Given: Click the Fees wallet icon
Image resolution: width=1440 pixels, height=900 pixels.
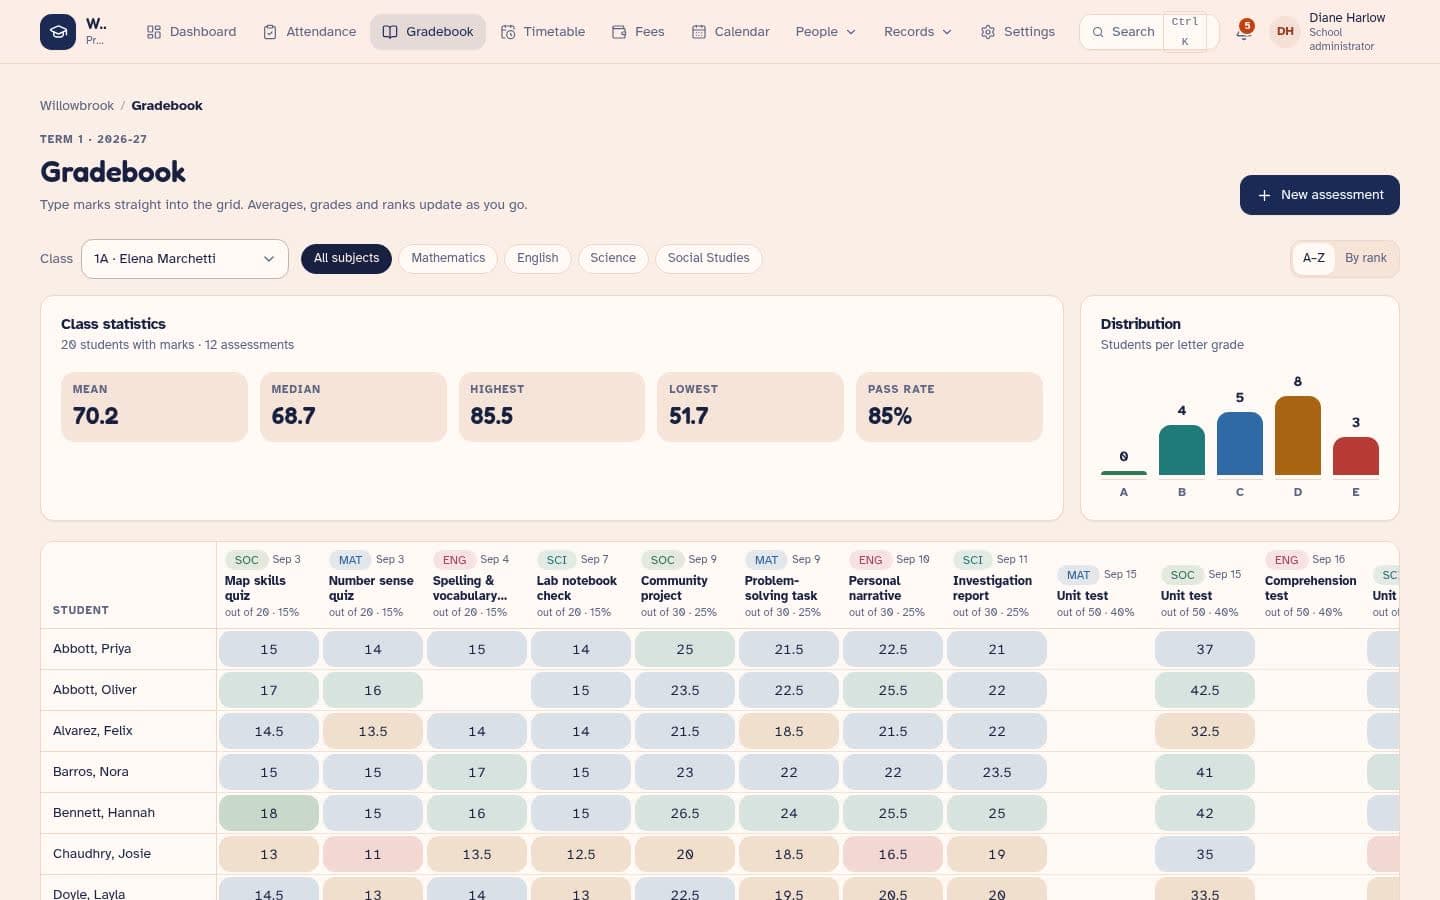Looking at the screenshot, I should [619, 32].
